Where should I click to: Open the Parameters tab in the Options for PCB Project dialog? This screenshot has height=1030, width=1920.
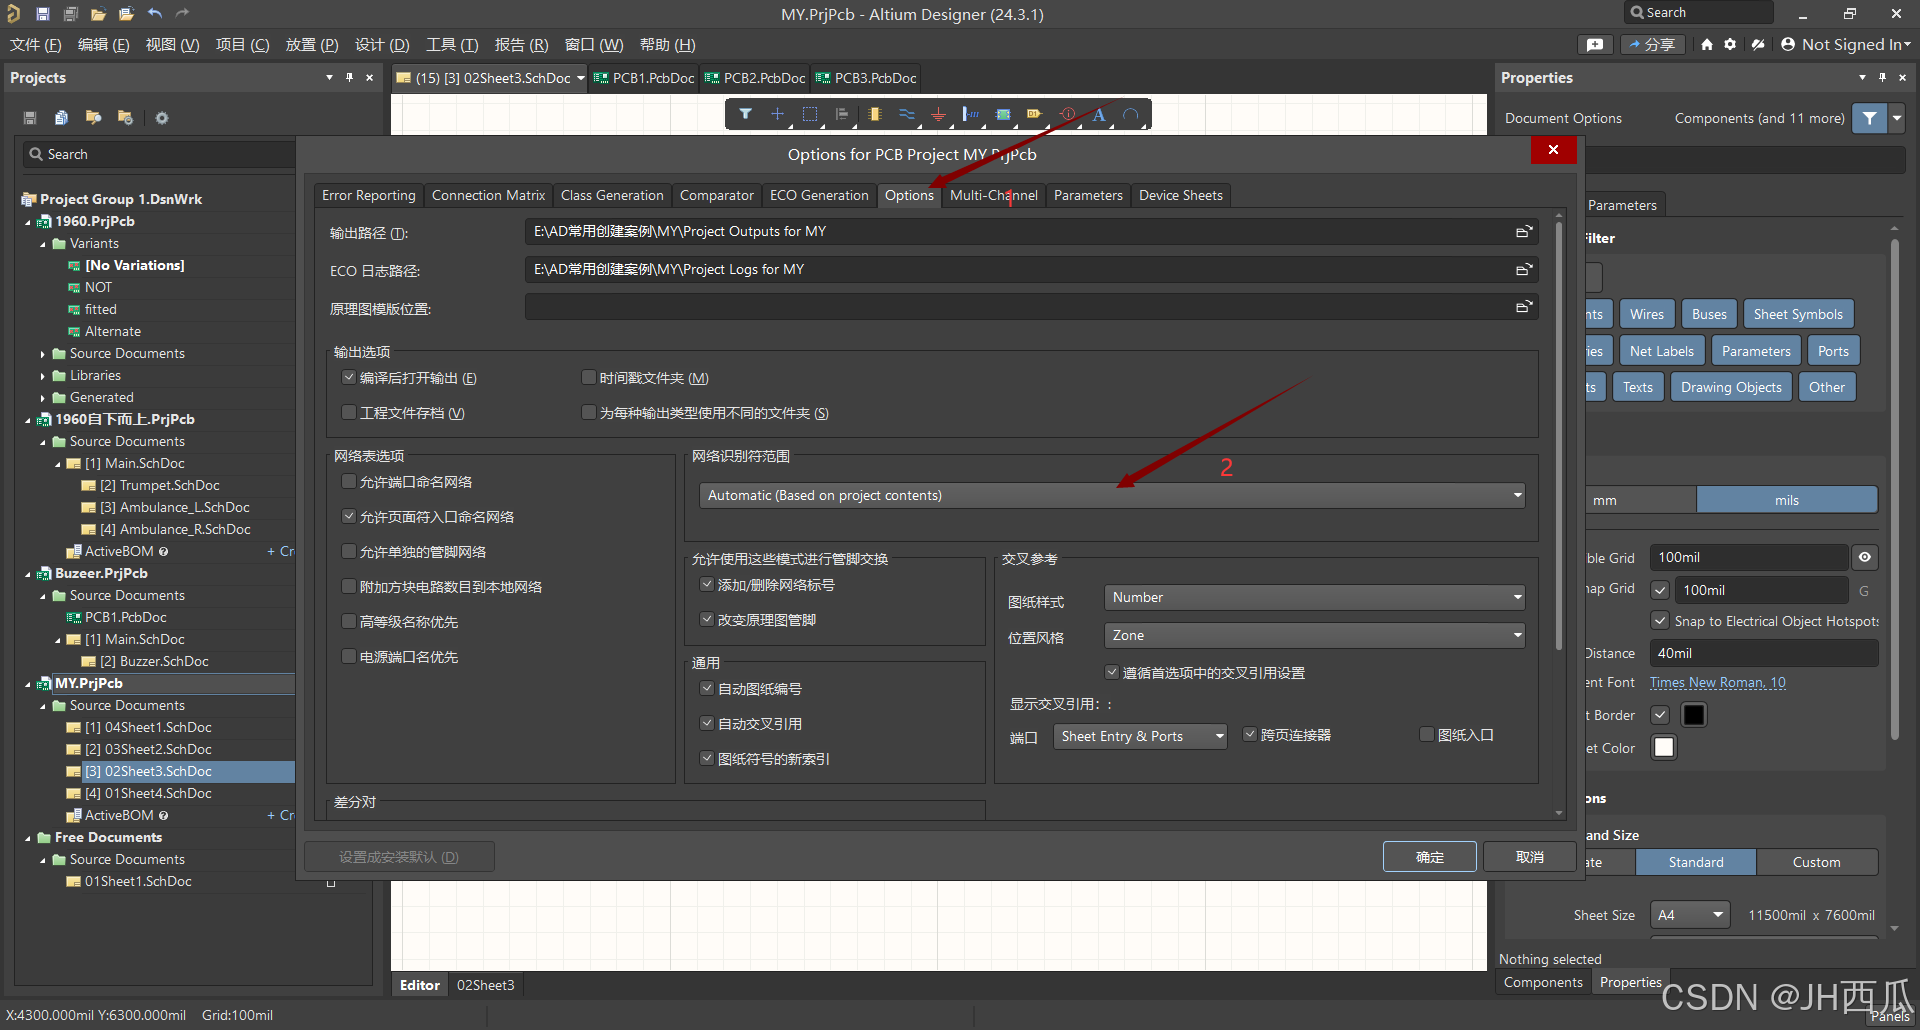click(x=1088, y=196)
